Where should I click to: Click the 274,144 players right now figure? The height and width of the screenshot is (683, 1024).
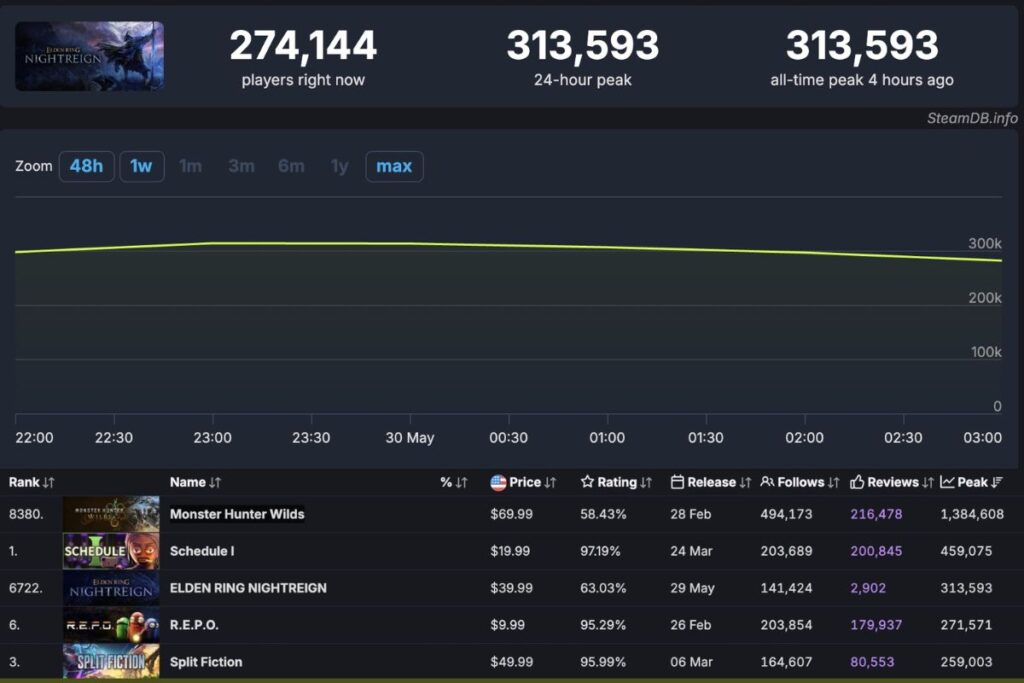point(303,46)
